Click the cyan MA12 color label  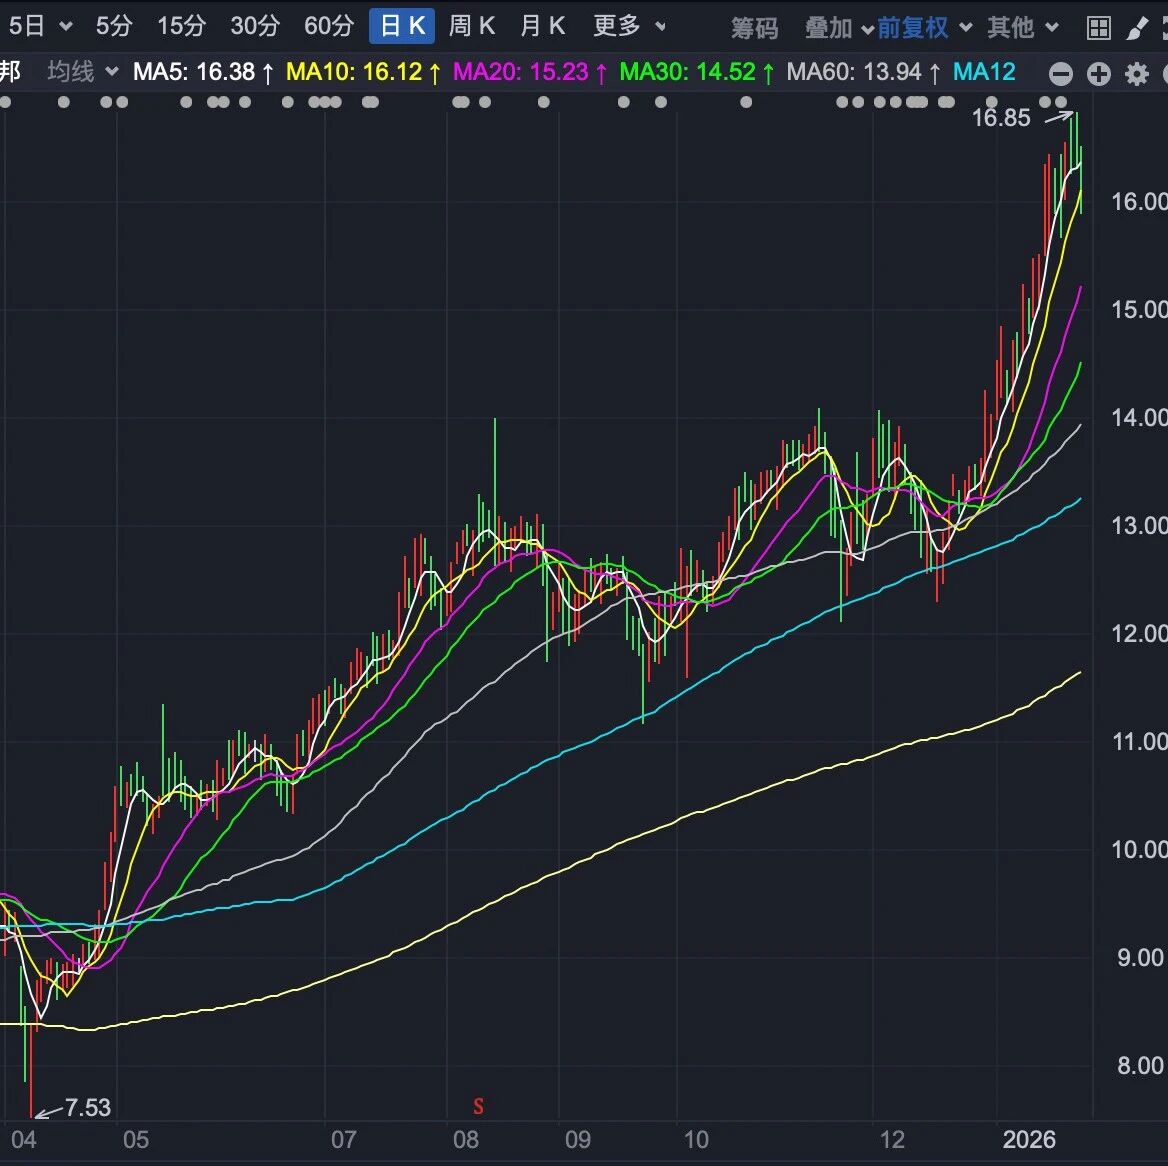pos(984,72)
